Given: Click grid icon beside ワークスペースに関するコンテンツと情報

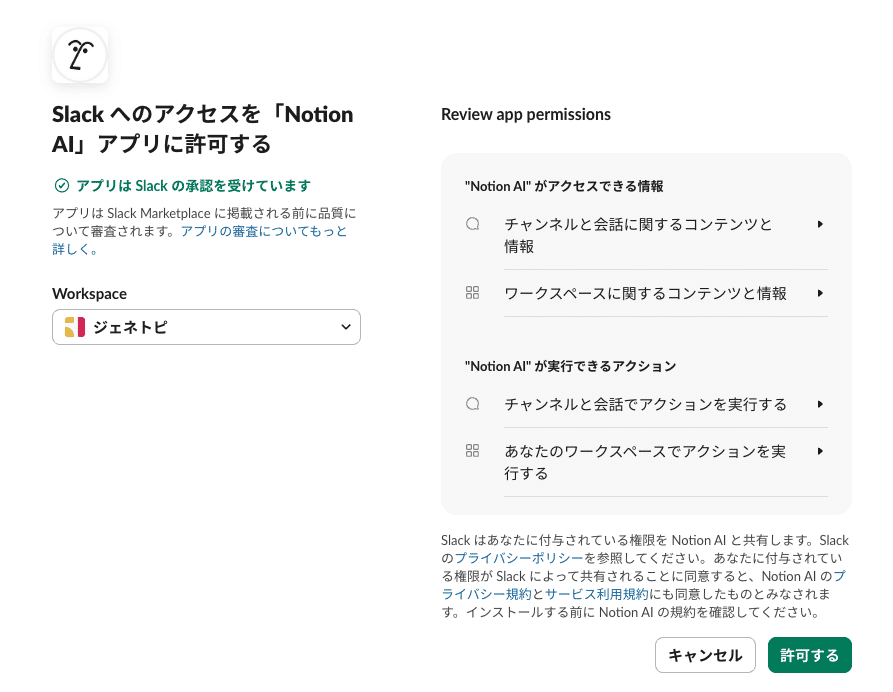Looking at the screenshot, I should (x=473, y=293).
